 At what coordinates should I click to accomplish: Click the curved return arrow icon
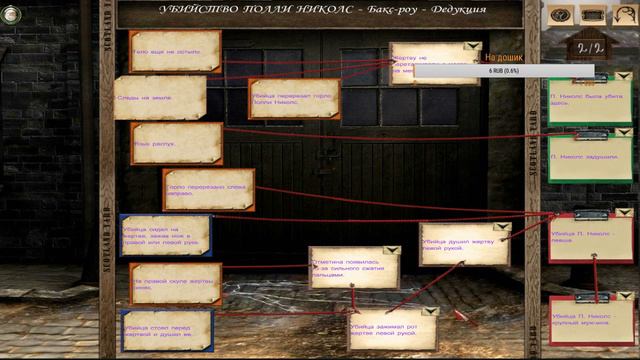coord(624,15)
